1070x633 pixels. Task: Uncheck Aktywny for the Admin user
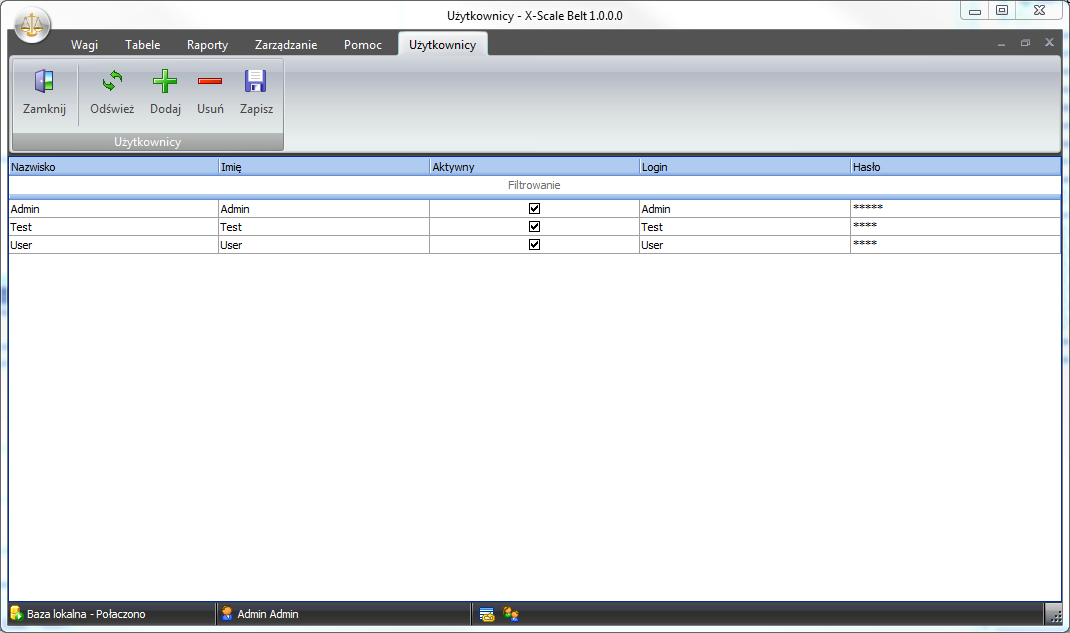point(534,209)
